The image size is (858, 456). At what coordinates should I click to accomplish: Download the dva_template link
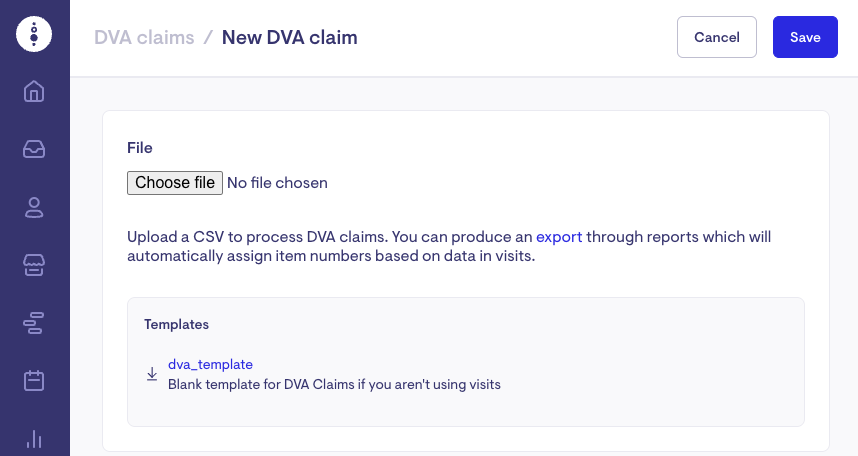pyautogui.click(x=210, y=364)
